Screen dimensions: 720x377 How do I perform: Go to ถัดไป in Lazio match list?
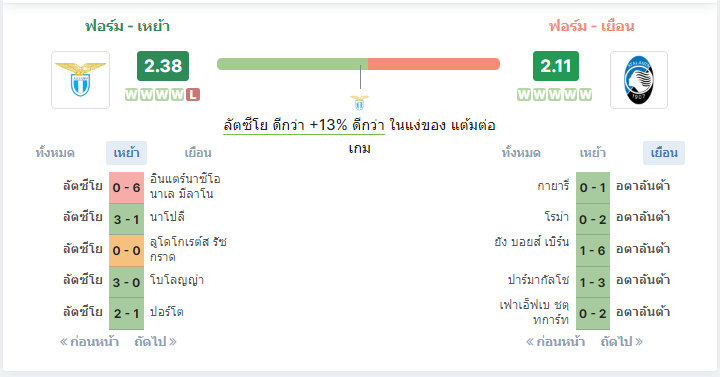click(x=155, y=342)
